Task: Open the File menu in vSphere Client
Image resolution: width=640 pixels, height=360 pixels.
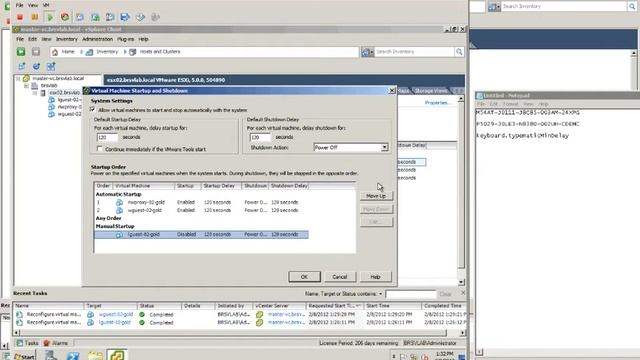Action: pos(20,39)
